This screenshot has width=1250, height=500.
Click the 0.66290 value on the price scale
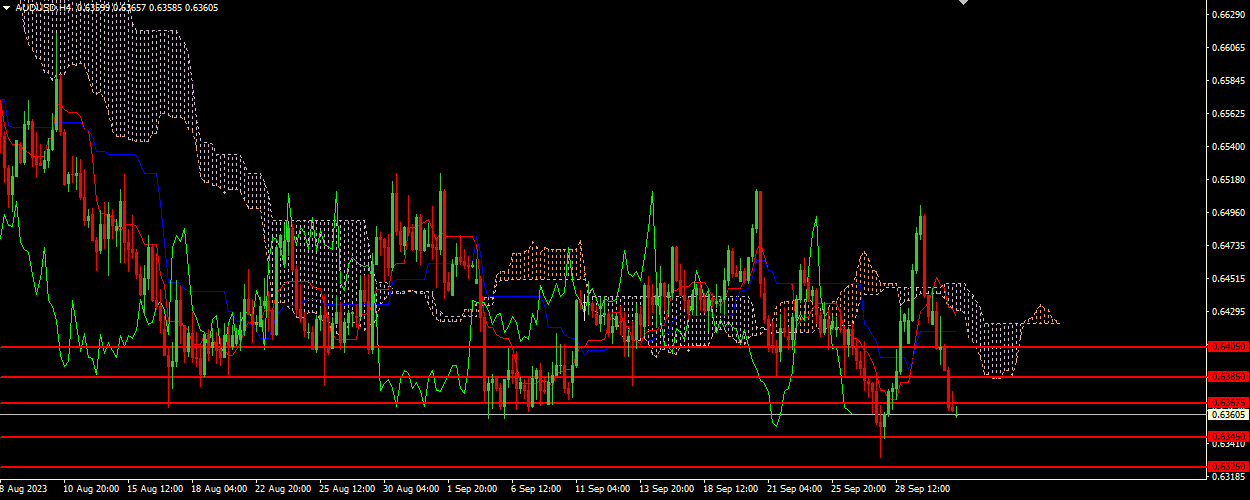(x=1227, y=15)
